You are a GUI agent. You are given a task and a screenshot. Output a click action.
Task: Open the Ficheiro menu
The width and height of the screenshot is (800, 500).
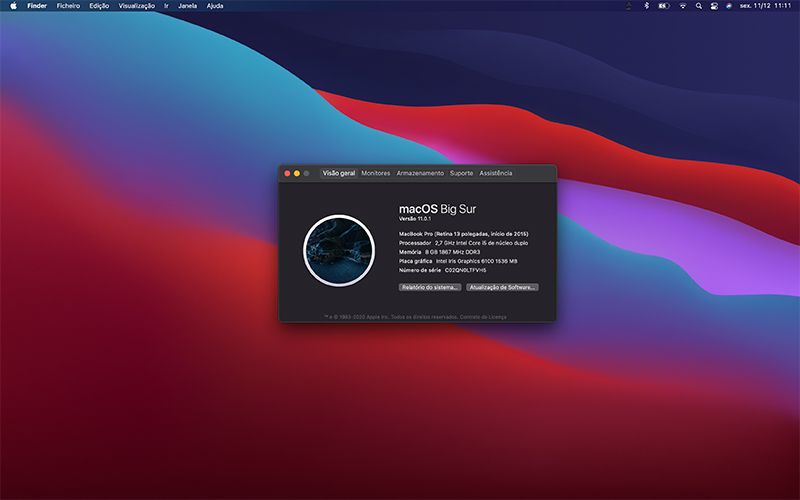click(x=68, y=6)
